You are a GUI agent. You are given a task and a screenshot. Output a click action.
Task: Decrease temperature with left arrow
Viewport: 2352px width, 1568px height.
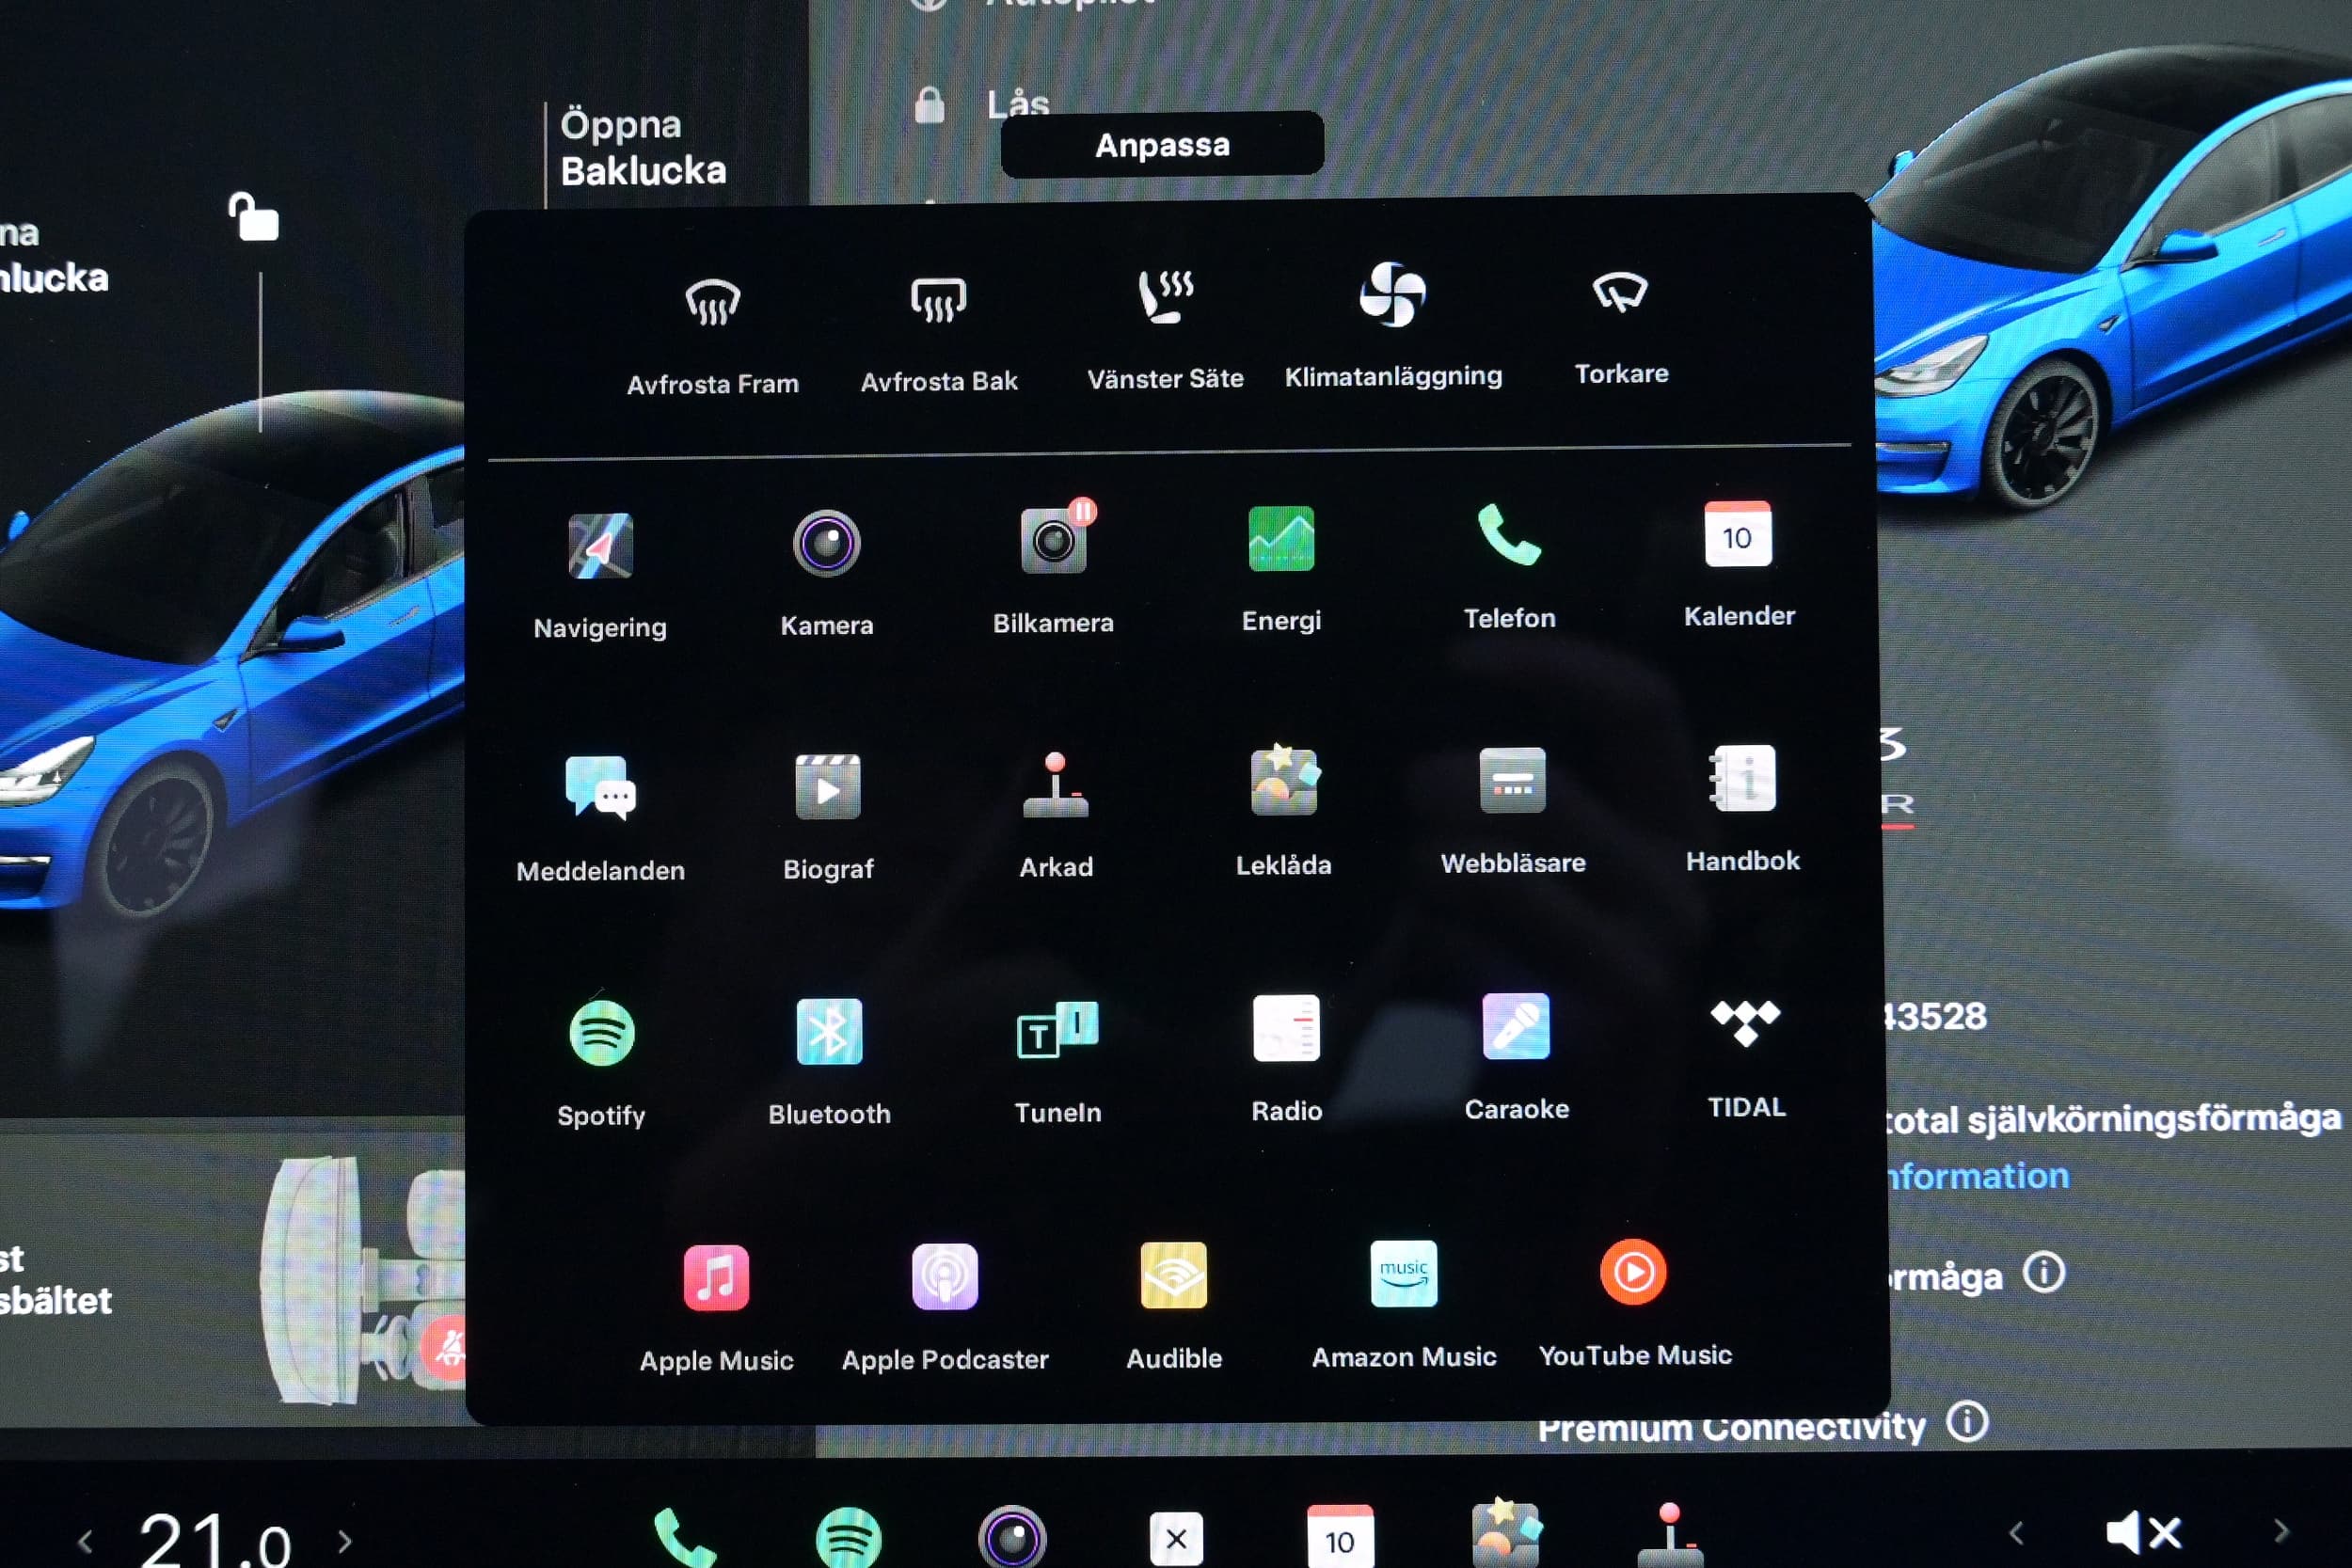point(85,1541)
